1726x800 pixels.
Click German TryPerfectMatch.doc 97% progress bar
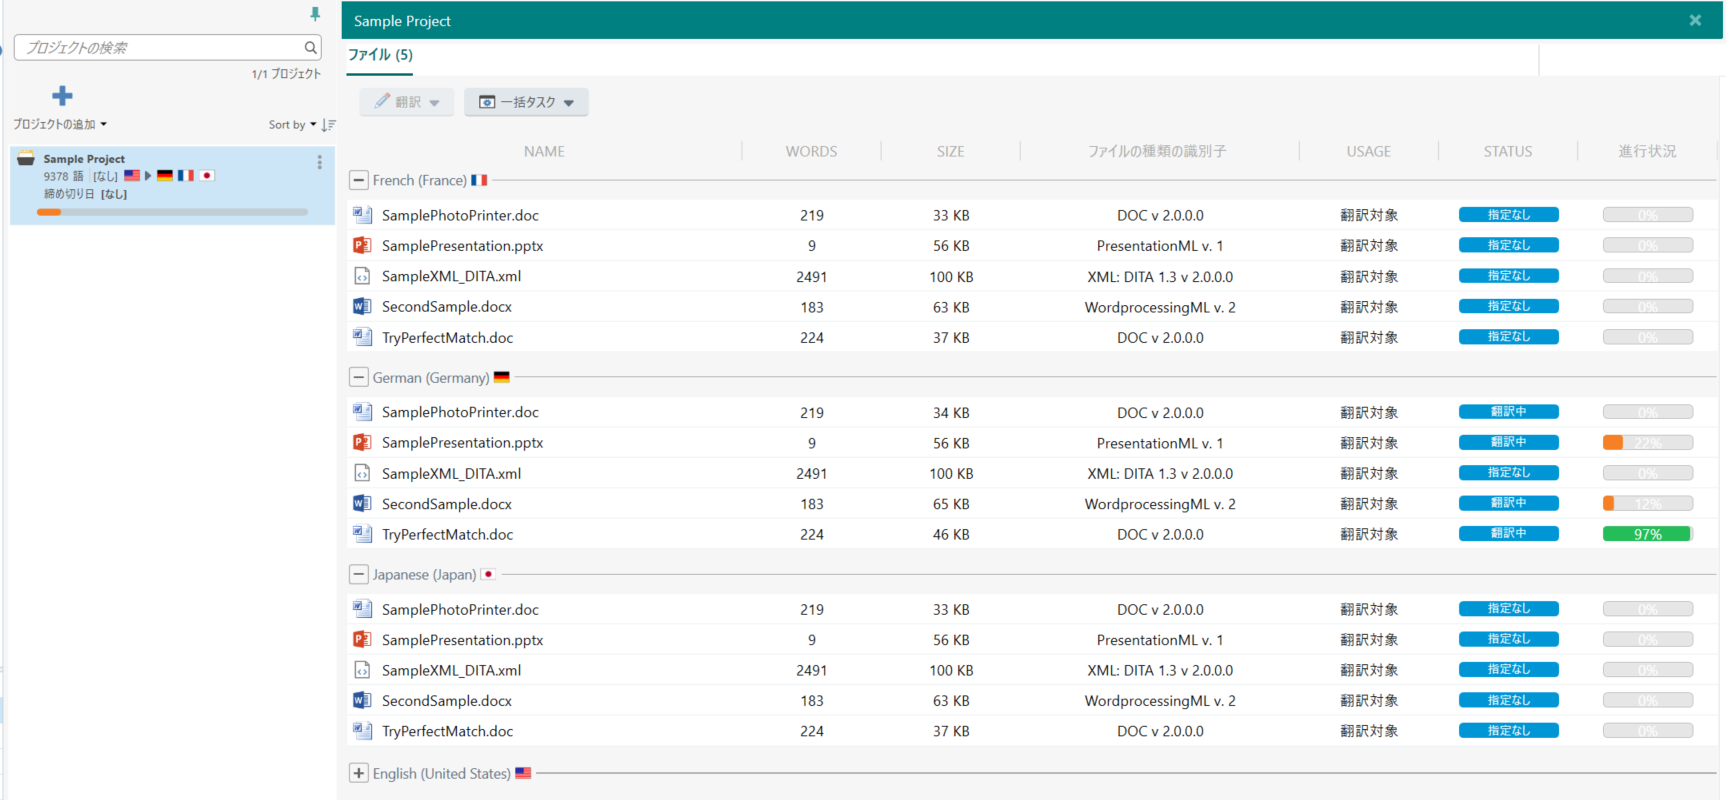[1648, 534]
